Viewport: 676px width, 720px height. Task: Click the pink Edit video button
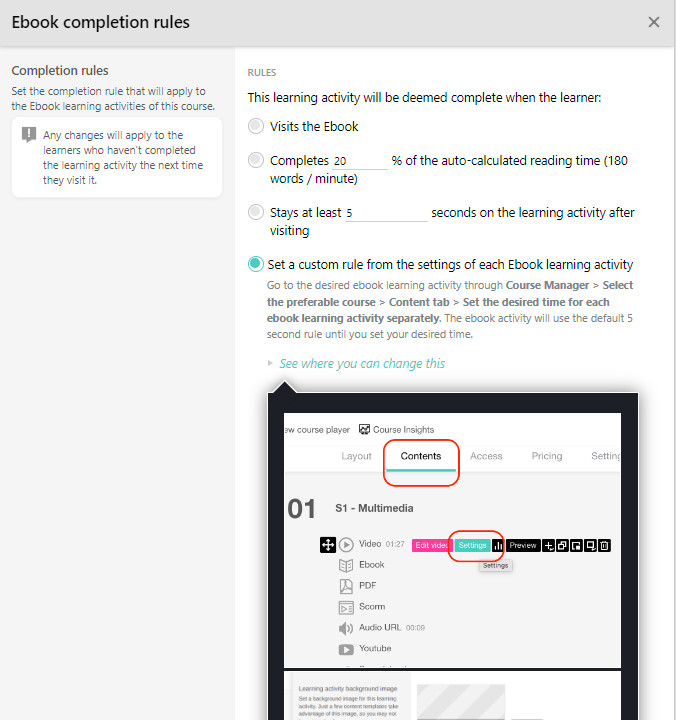pyautogui.click(x=431, y=545)
